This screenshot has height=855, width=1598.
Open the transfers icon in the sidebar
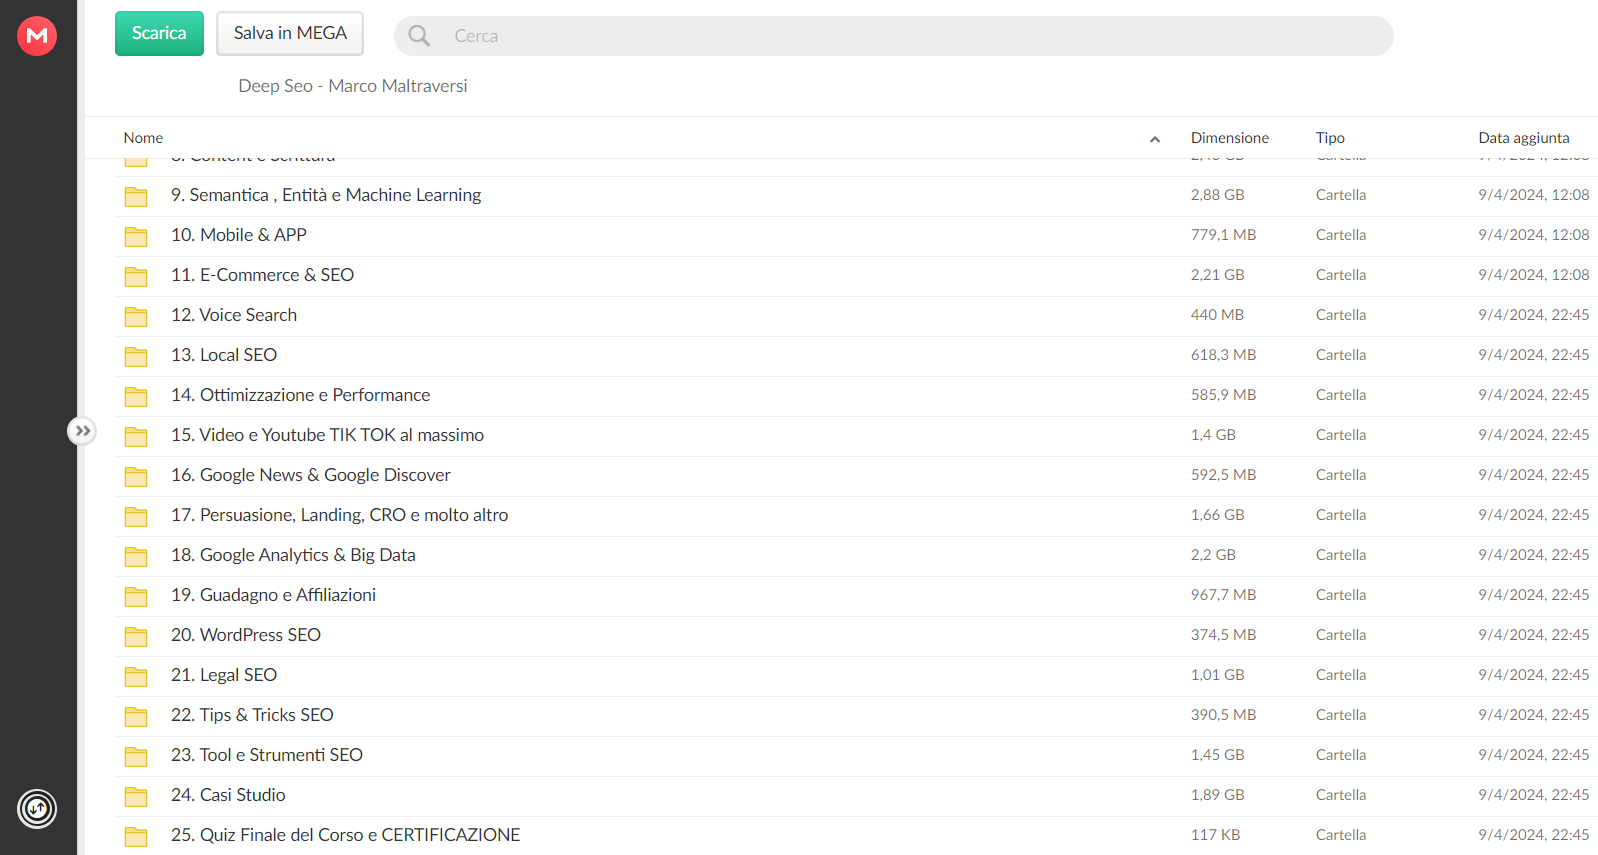pos(37,809)
